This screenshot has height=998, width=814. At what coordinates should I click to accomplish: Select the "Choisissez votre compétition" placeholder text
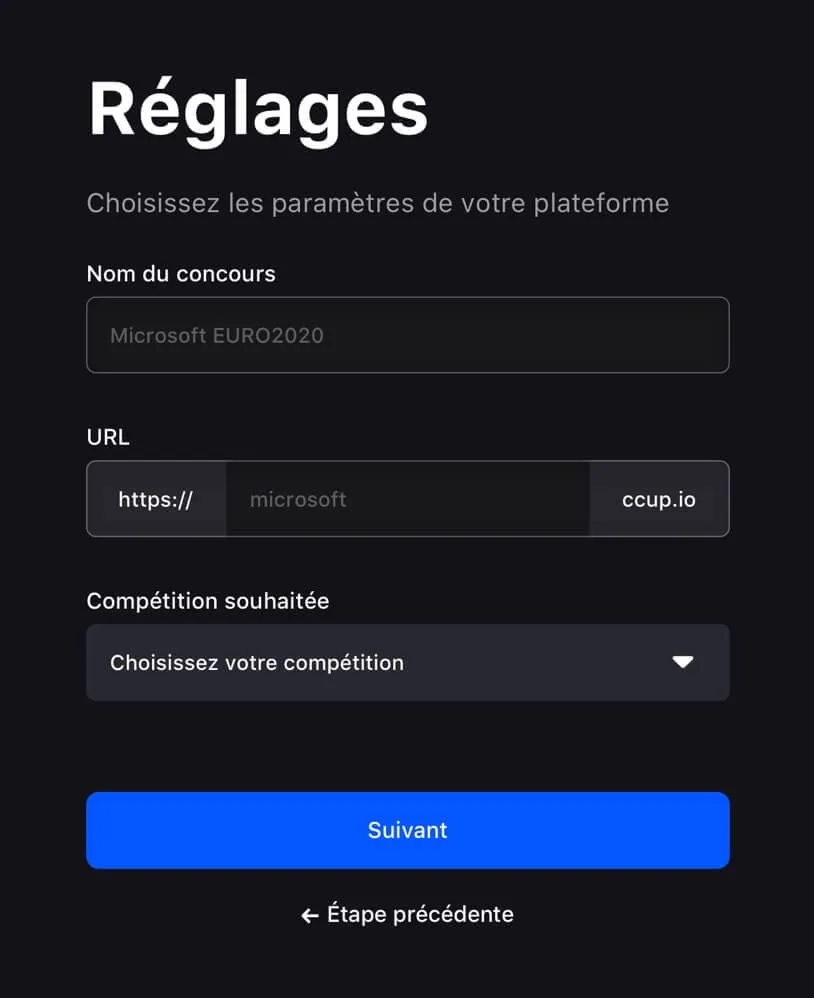pyautogui.click(x=257, y=662)
